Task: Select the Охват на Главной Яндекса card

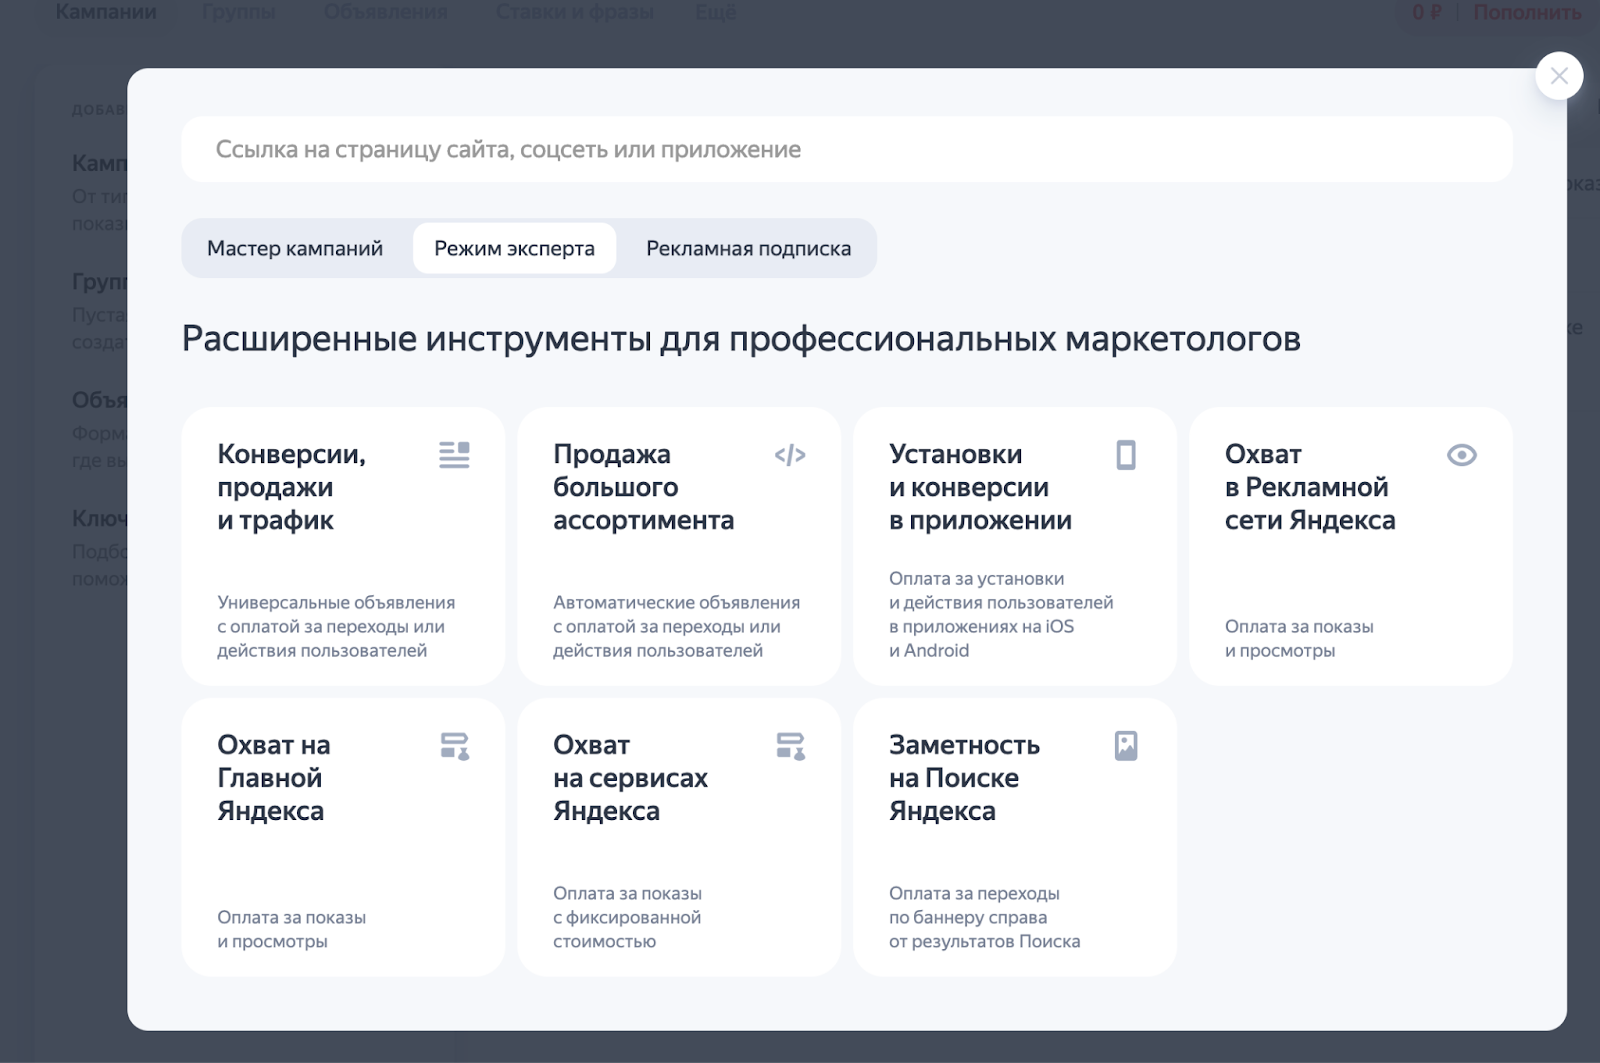Action: [342, 838]
